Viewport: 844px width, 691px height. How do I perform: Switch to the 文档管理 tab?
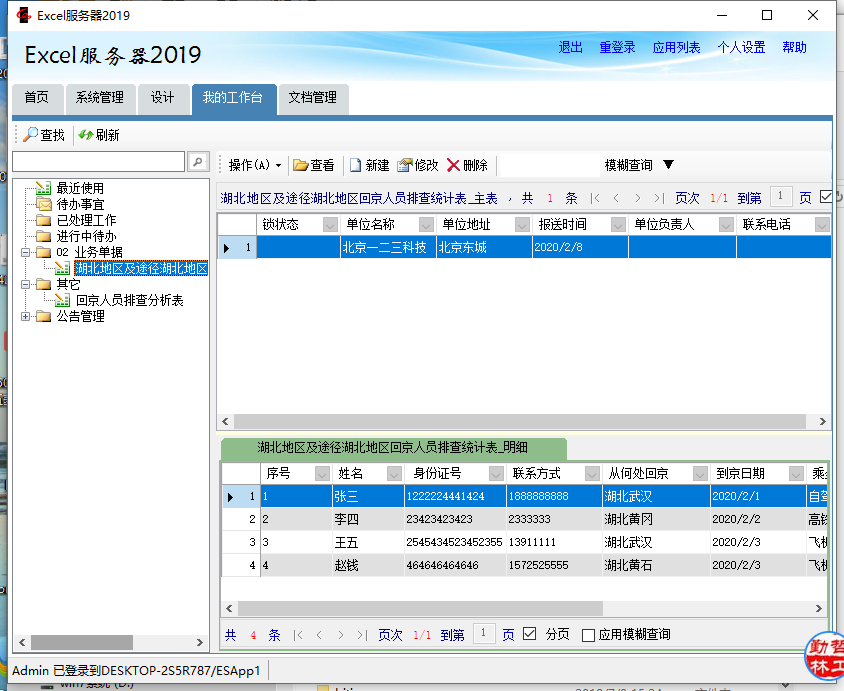tap(312, 97)
